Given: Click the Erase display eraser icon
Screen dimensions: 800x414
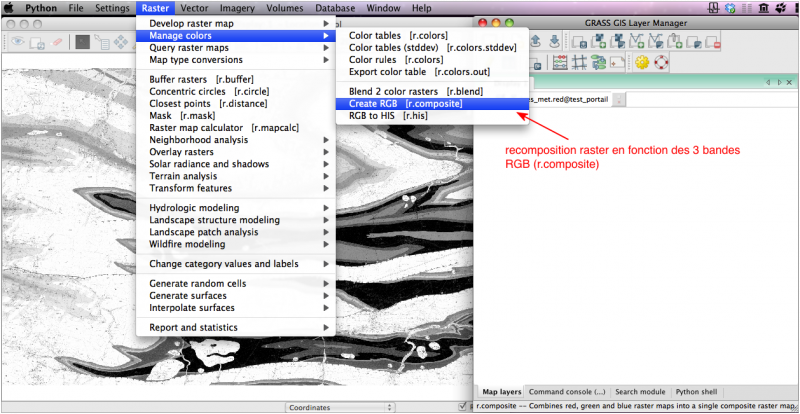Looking at the screenshot, I should pos(57,42).
